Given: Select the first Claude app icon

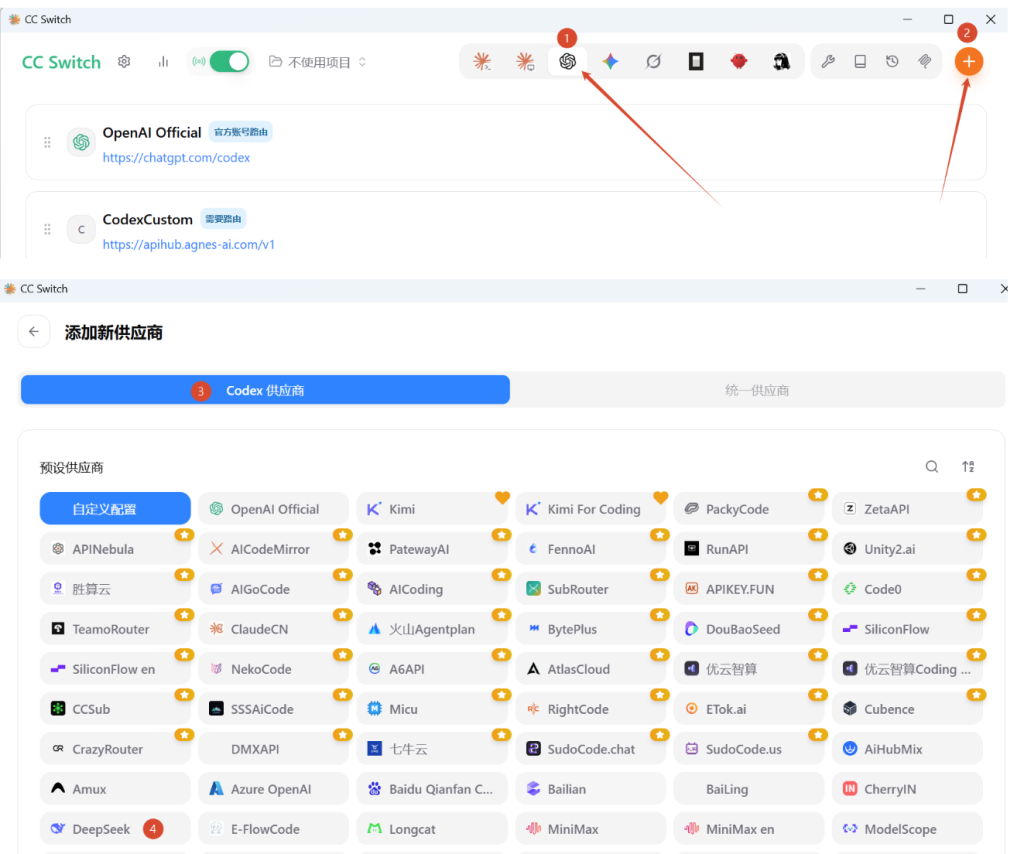Looking at the screenshot, I should tap(482, 61).
